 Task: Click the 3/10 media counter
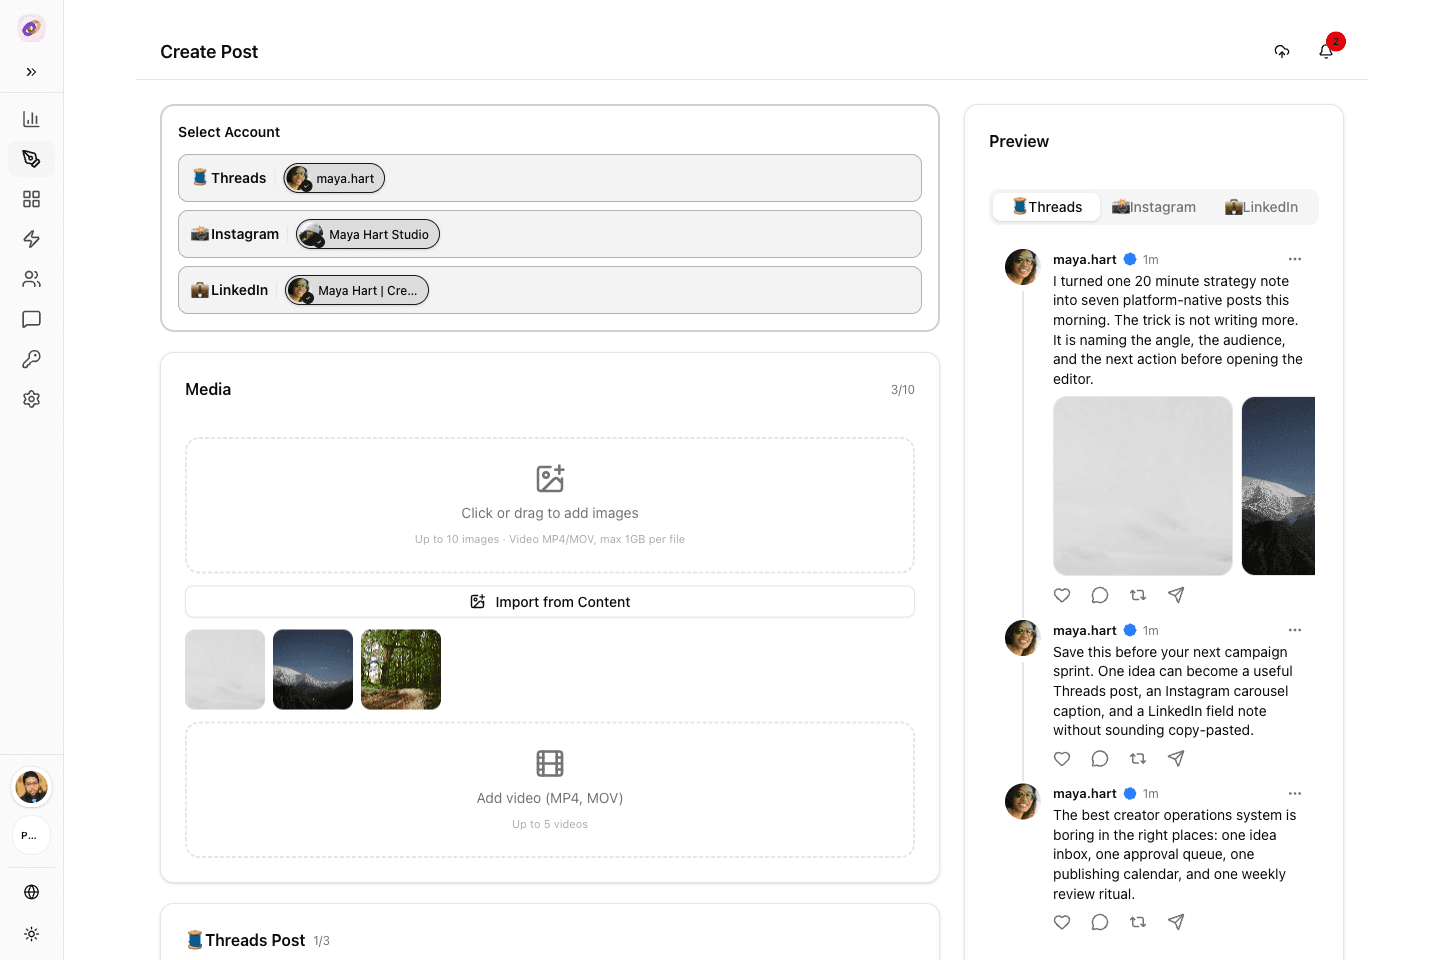[x=903, y=390]
